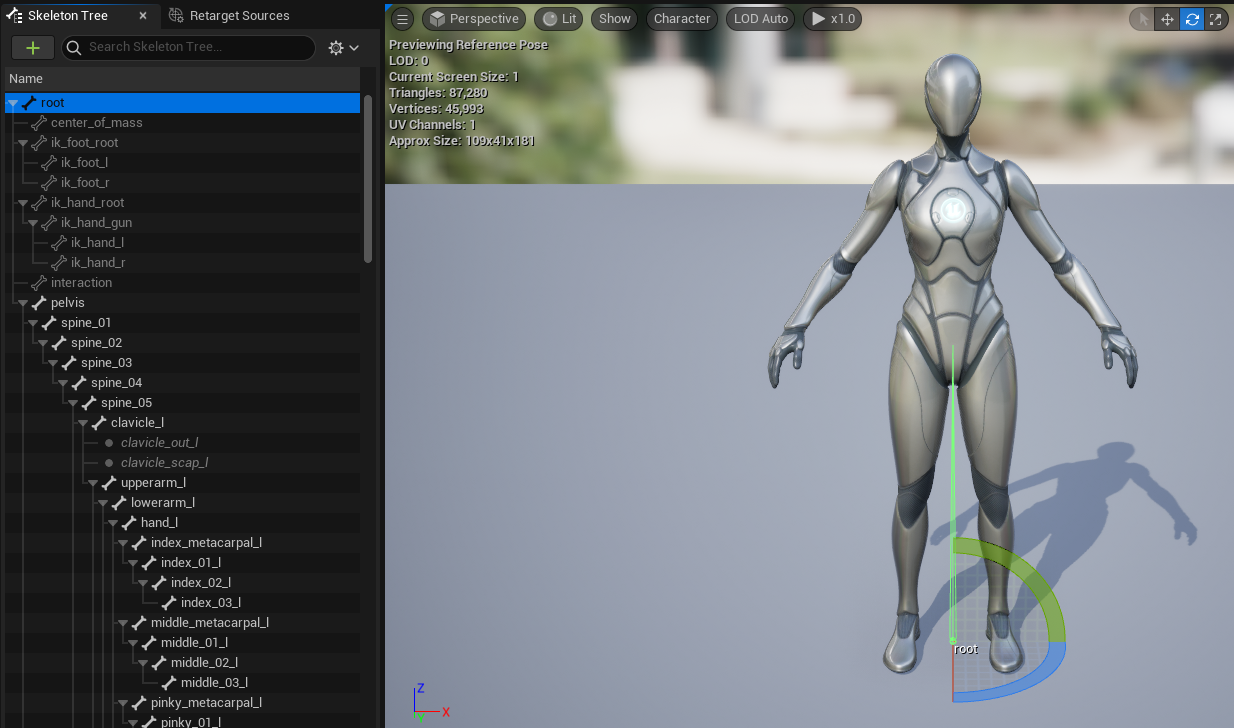Viewport: 1234px width, 728px height.
Task: Click the bone icon beside interaction
Action: 39,282
